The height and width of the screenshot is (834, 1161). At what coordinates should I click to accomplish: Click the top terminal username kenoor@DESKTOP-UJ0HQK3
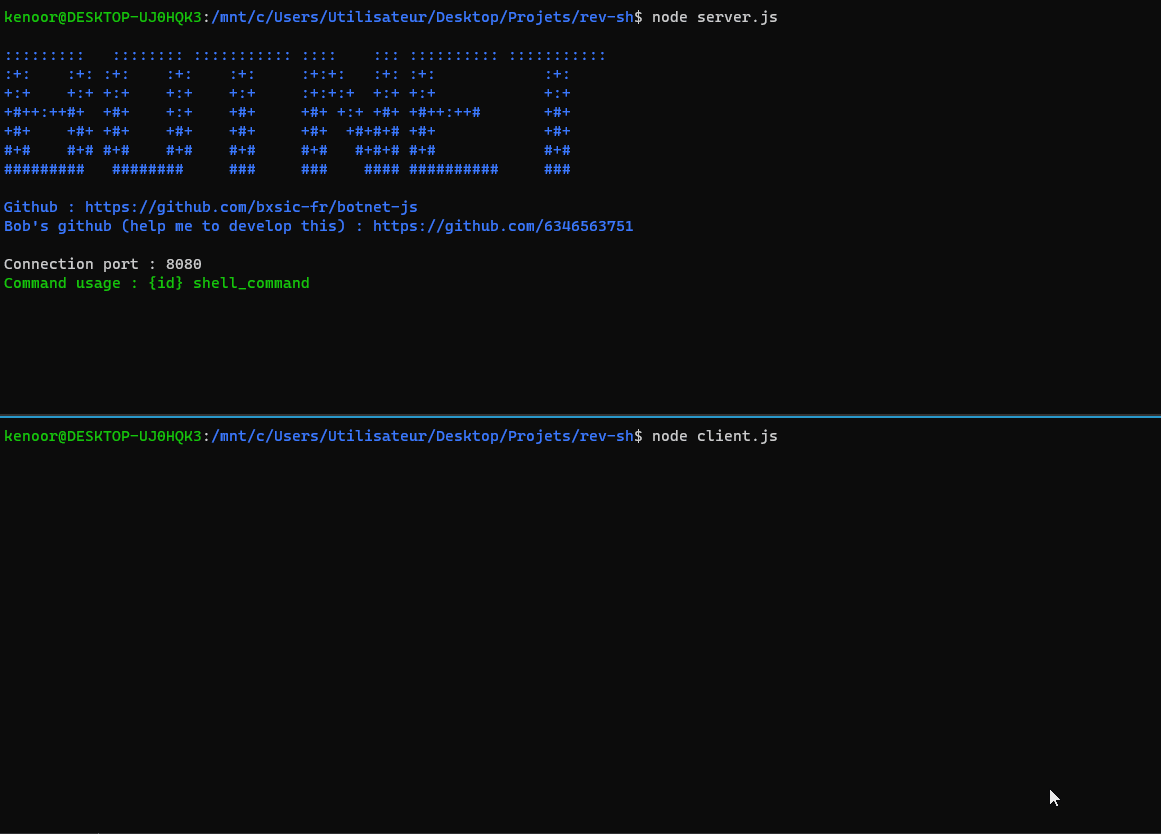(100, 17)
